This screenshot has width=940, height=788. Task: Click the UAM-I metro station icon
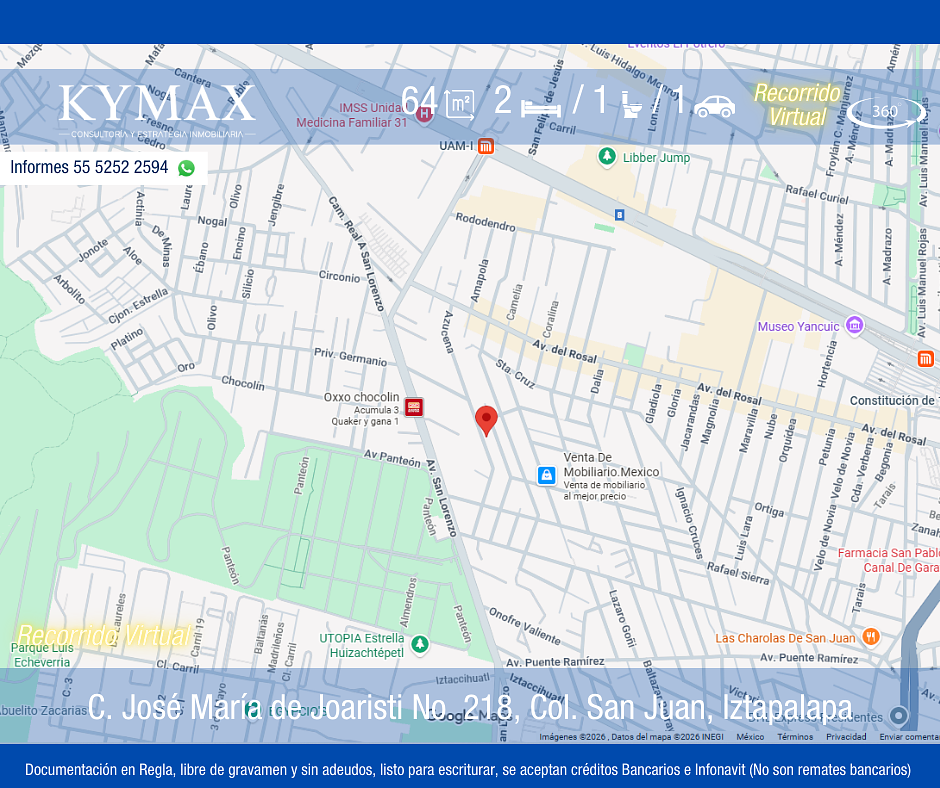click(x=485, y=146)
